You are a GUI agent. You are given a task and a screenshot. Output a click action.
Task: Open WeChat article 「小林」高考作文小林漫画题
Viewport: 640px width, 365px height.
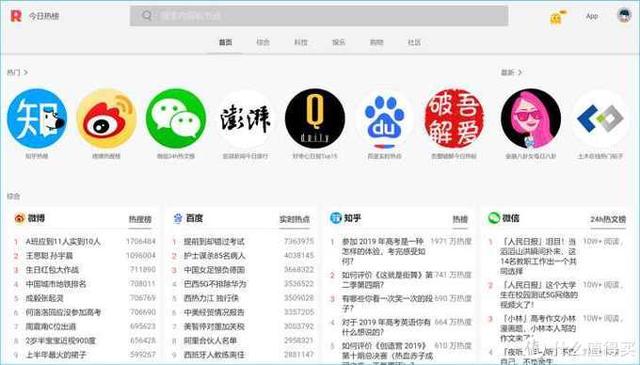[x=538, y=328]
